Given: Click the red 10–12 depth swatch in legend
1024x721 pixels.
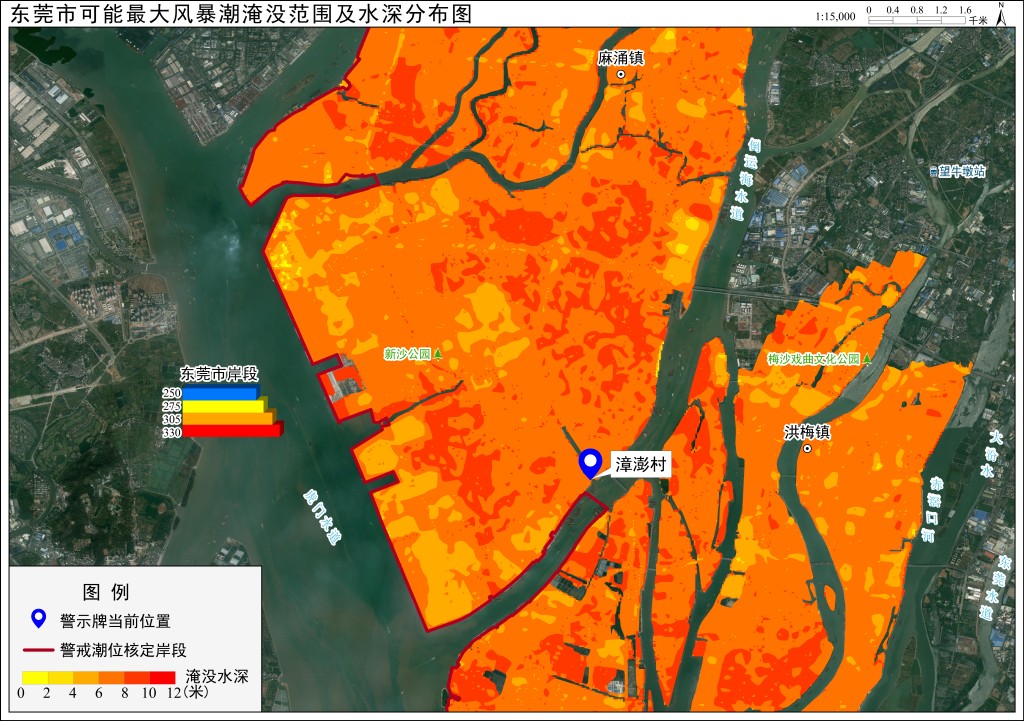Looking at the screenshot, I should 163,678.
